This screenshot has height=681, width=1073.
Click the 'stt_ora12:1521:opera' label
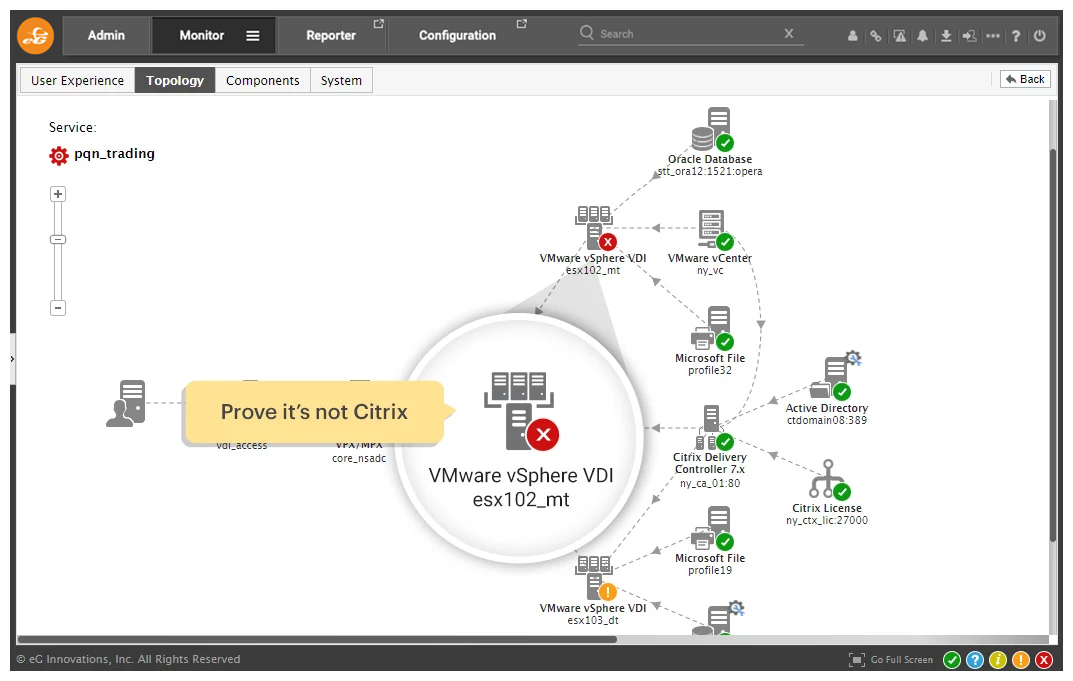tap(710, 172)
